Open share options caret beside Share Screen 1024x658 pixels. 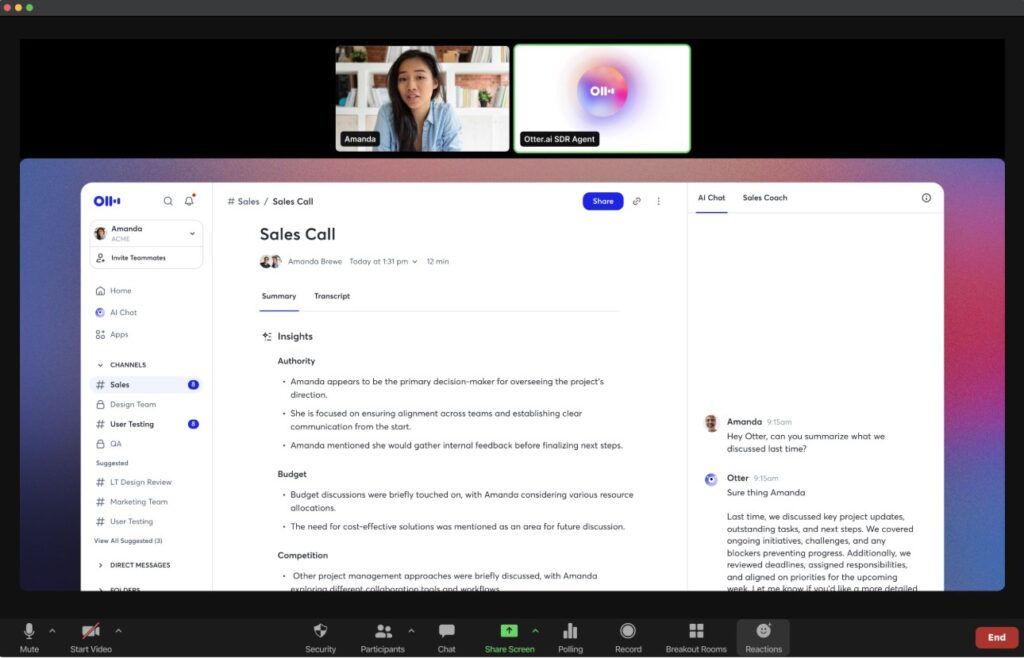536,631
